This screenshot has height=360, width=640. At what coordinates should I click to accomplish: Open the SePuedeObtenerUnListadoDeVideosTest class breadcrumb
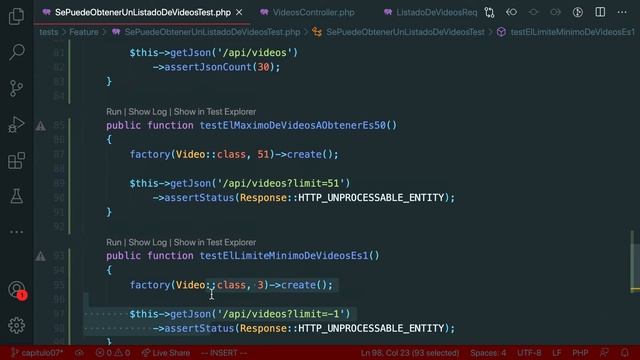pos(405,32)
